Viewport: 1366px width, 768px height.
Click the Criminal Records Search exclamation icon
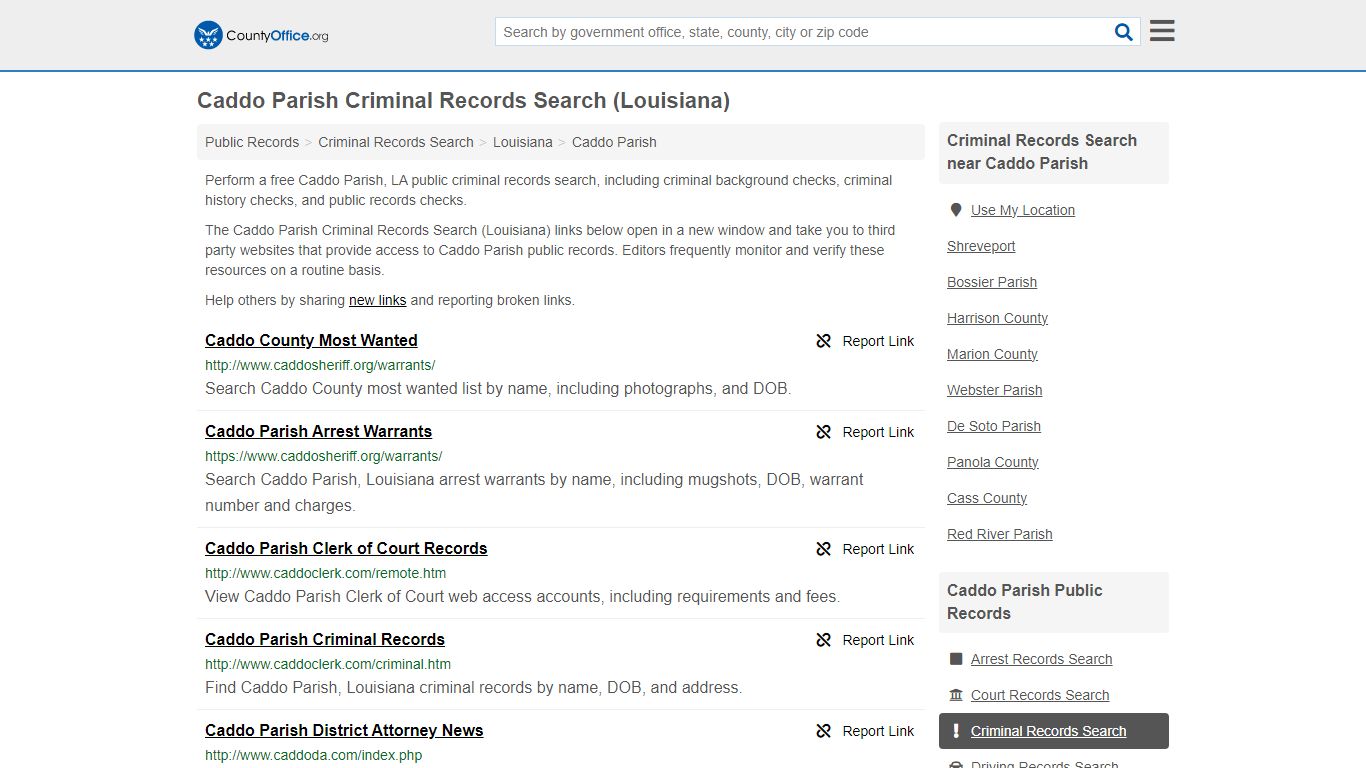956,731
